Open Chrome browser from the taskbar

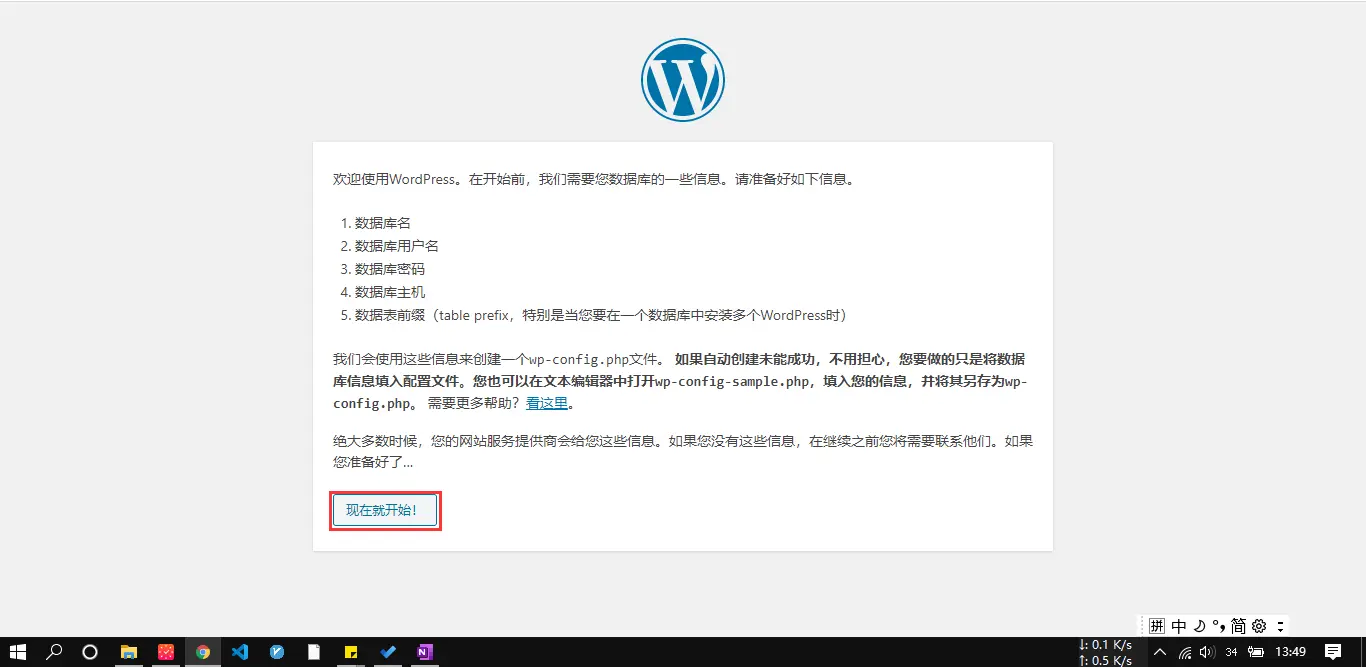click(203, 652)
